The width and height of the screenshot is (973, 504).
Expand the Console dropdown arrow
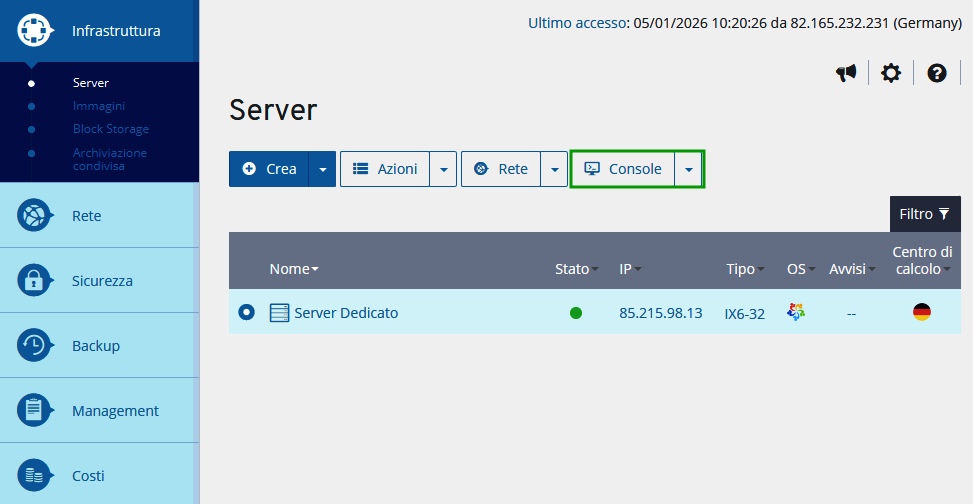[x=688, y=170]
